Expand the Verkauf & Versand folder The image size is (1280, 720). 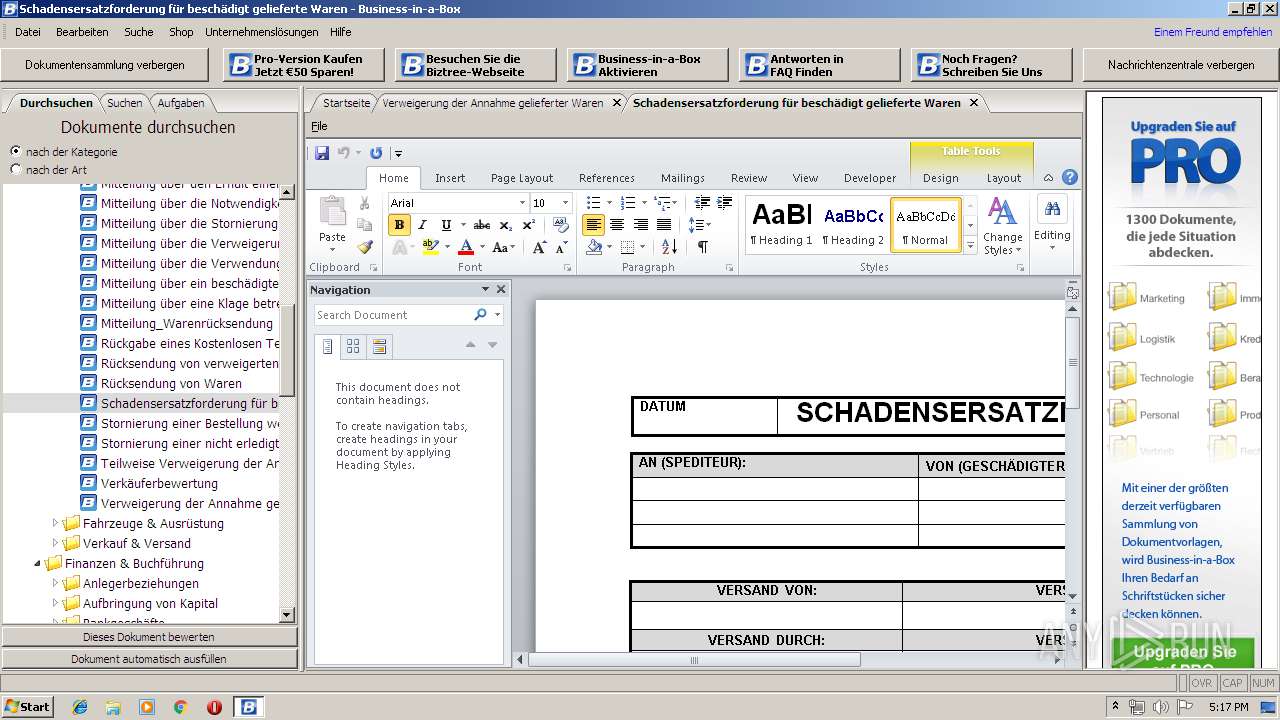[56, 543]
